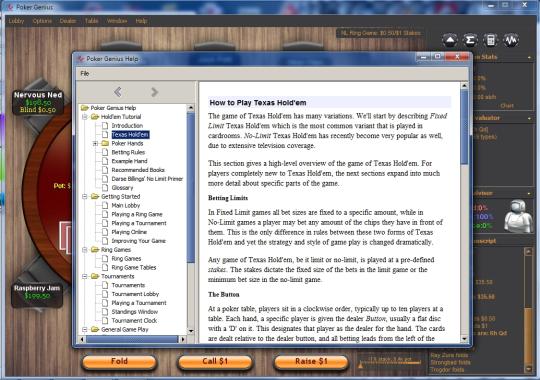This screenshot has height=380, width=540.
Task: Collapse the Ring Games tree node
Action: coord(85,249)
